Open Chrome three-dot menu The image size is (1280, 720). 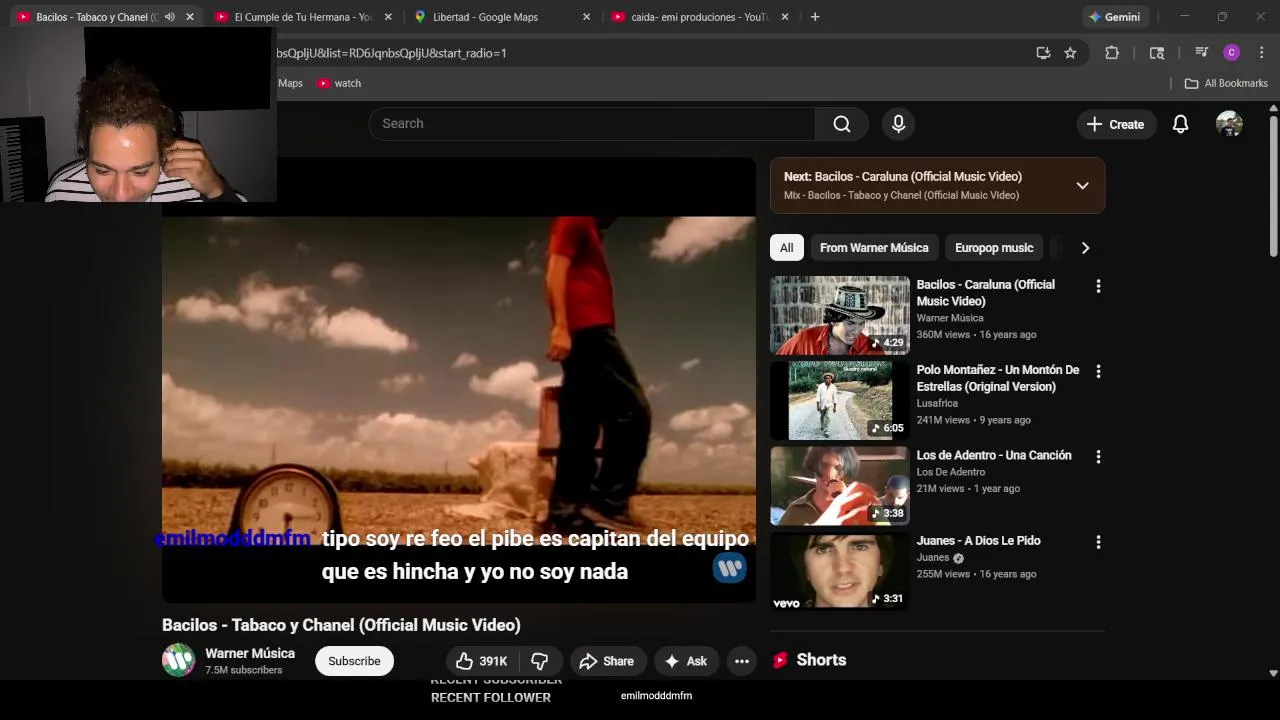point(1261,53)
